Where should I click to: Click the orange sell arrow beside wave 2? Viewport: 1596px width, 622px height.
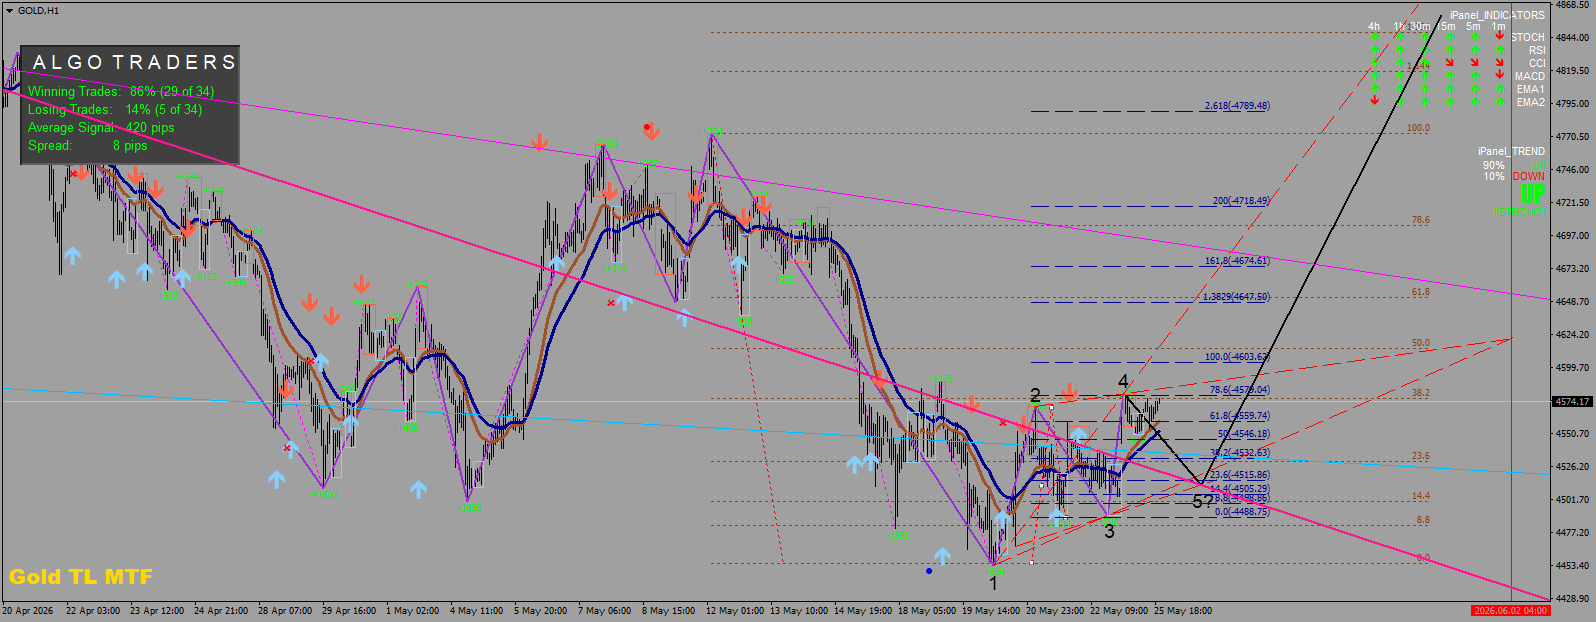tap(1070, 391)
